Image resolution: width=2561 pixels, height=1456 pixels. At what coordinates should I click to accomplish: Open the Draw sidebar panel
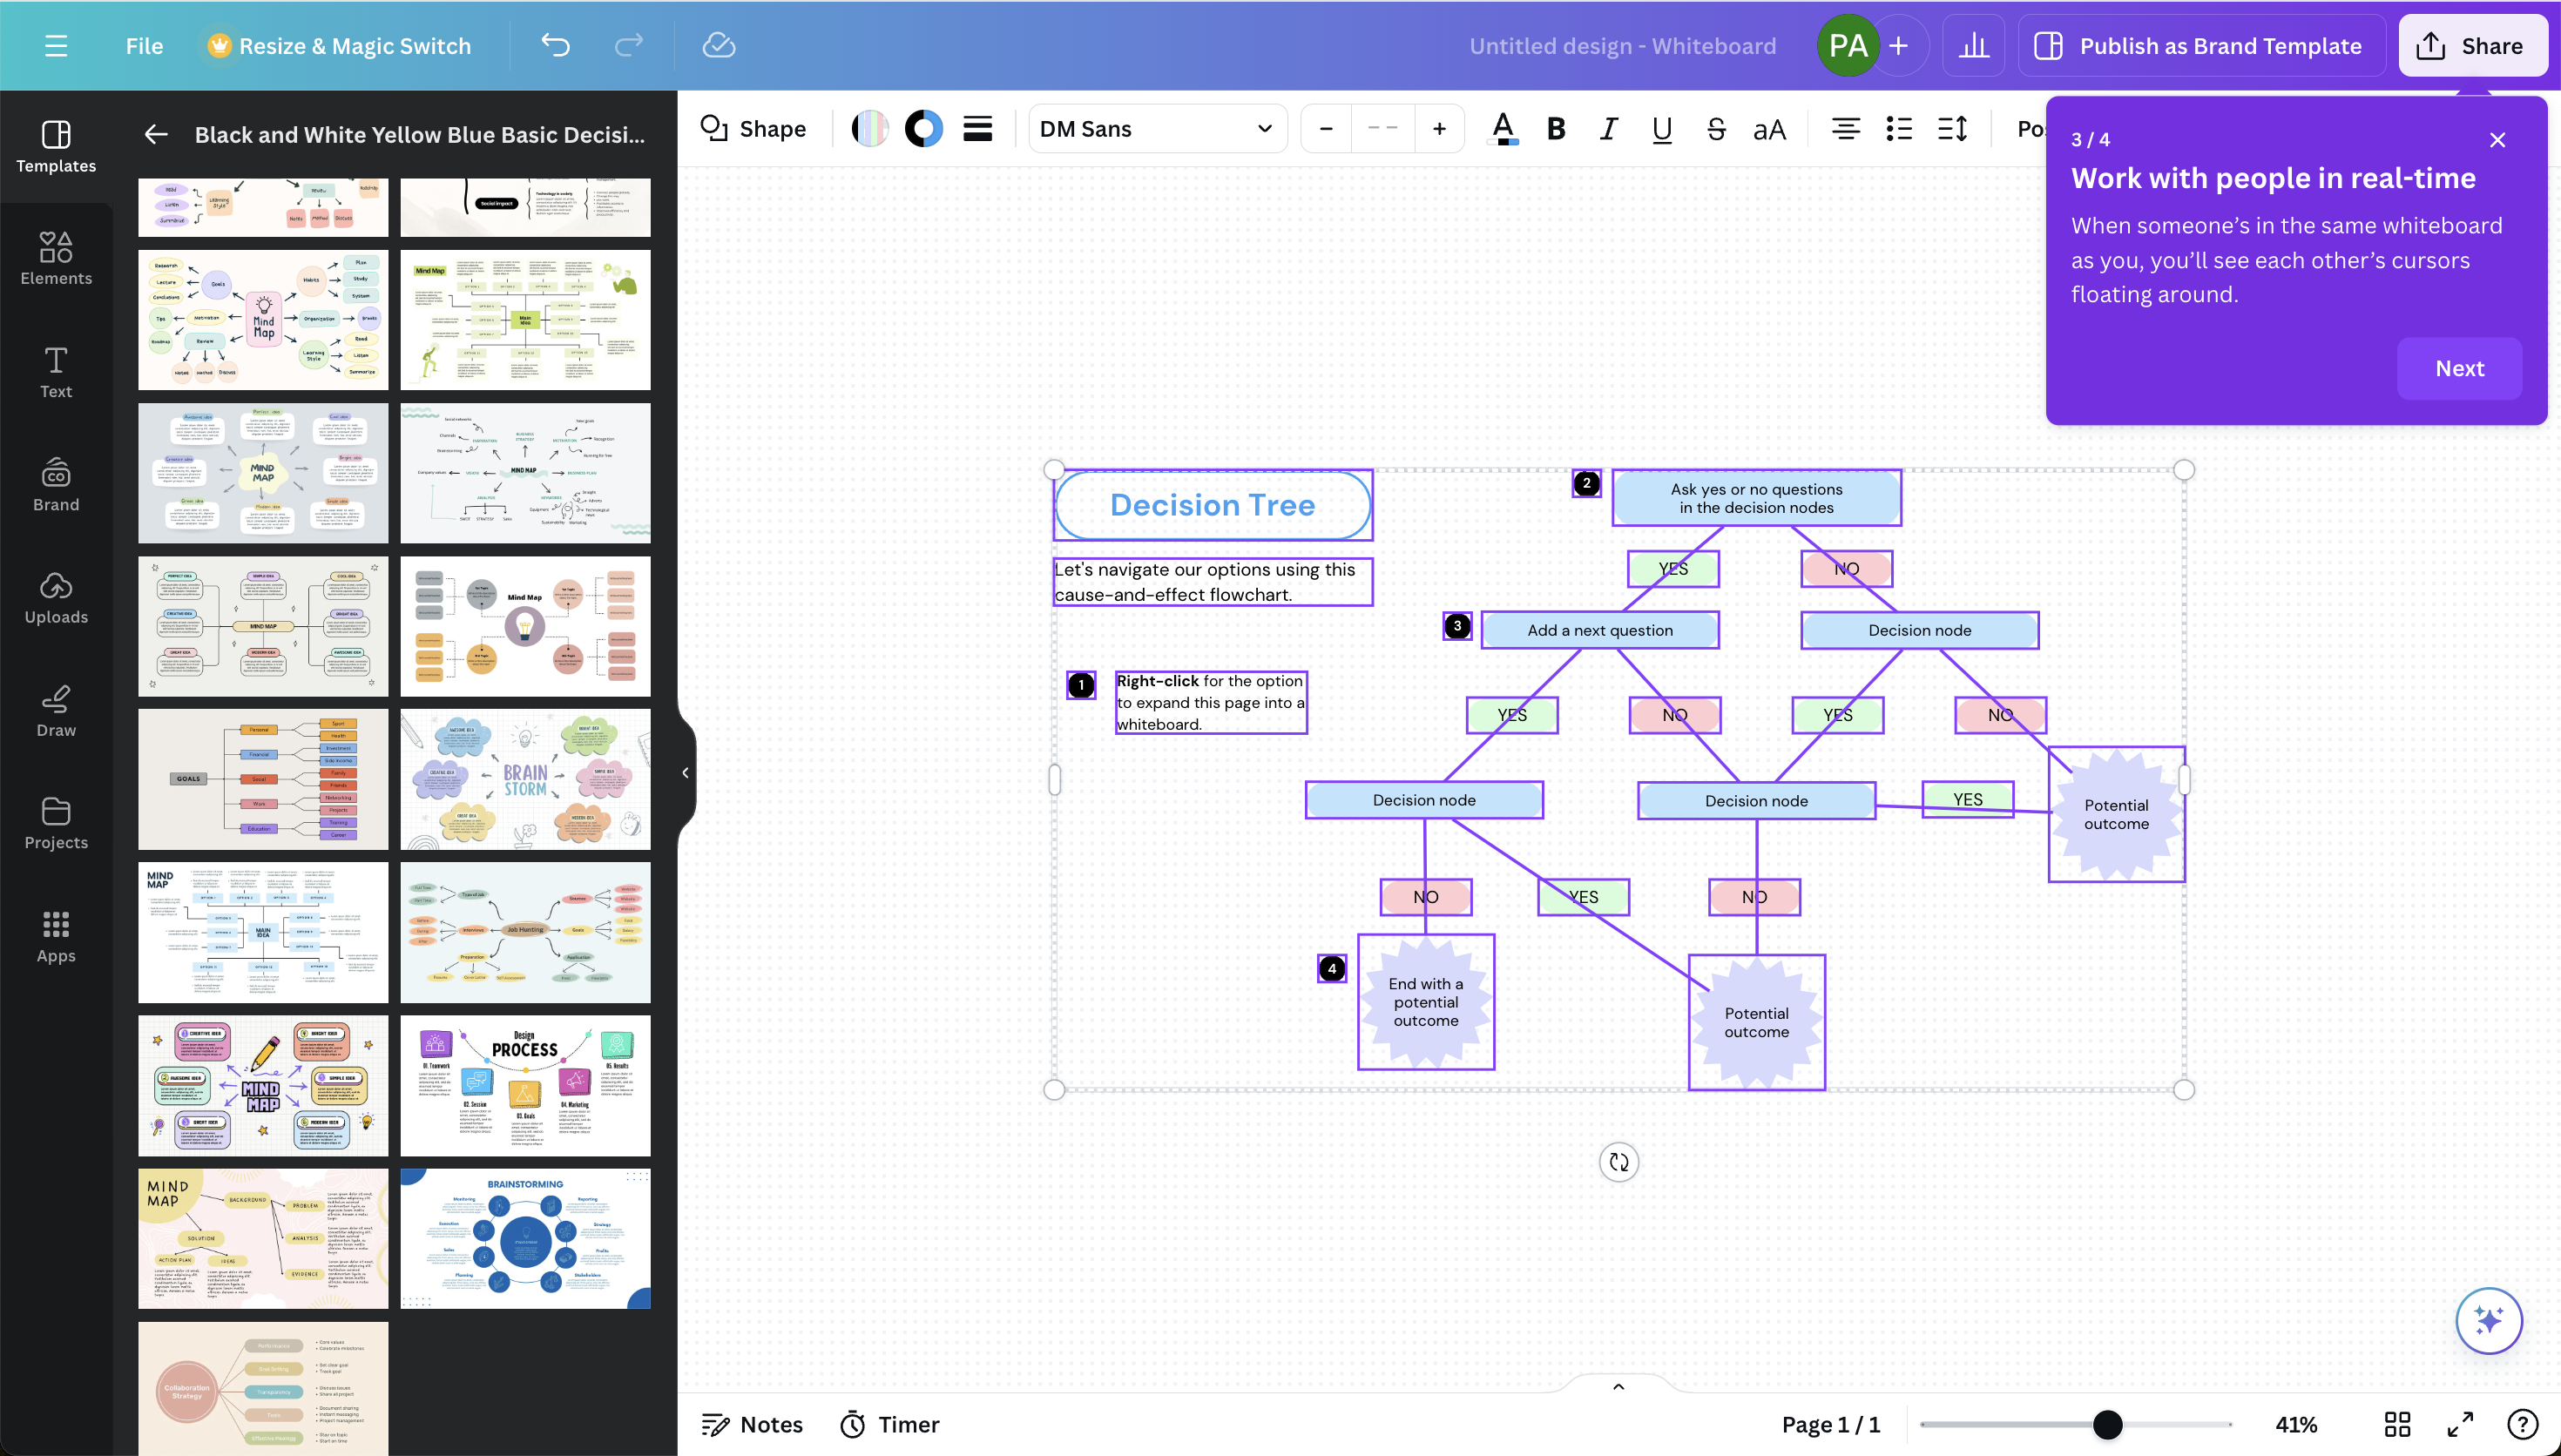56,711
